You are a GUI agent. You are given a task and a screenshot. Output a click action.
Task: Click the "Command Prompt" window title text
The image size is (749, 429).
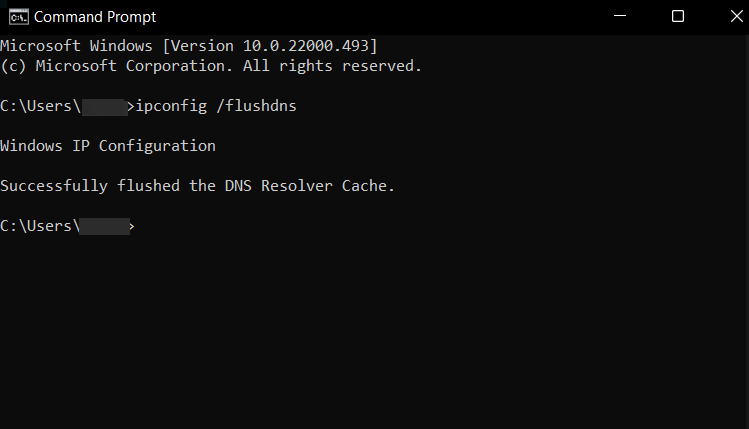click(94, 17)
